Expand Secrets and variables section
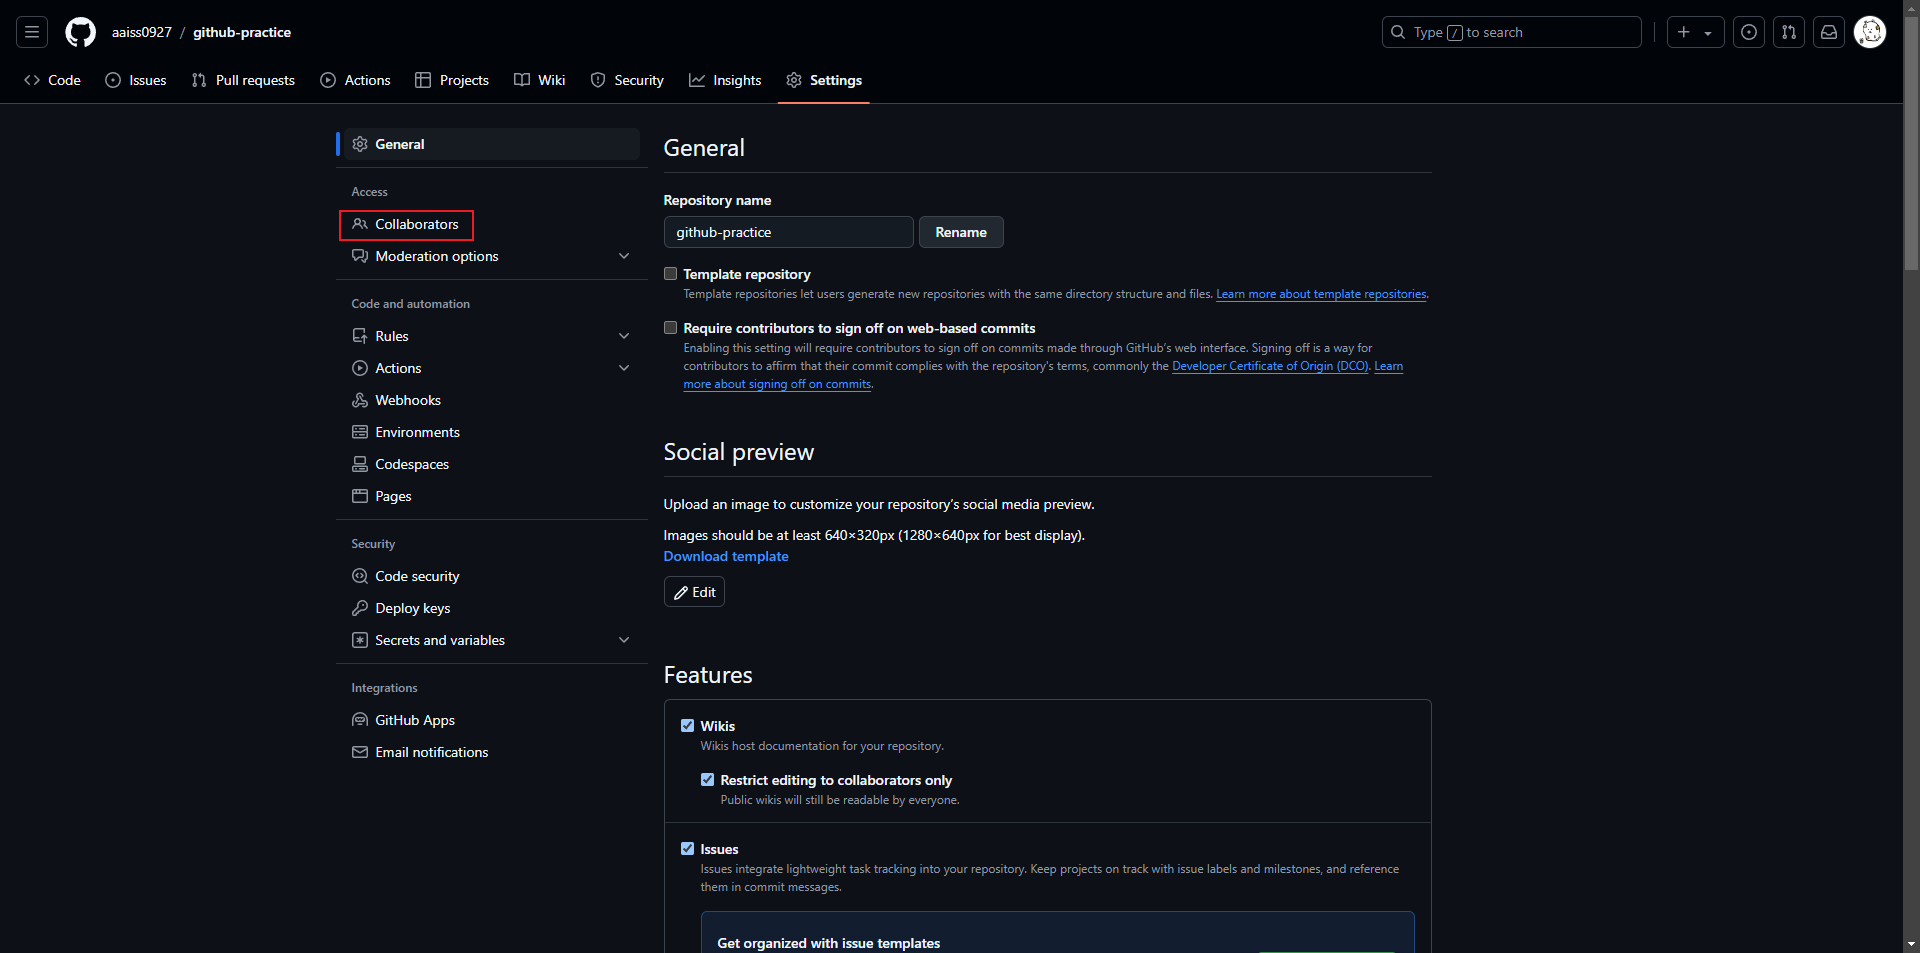1920x953 pixels. pos(624,640)
